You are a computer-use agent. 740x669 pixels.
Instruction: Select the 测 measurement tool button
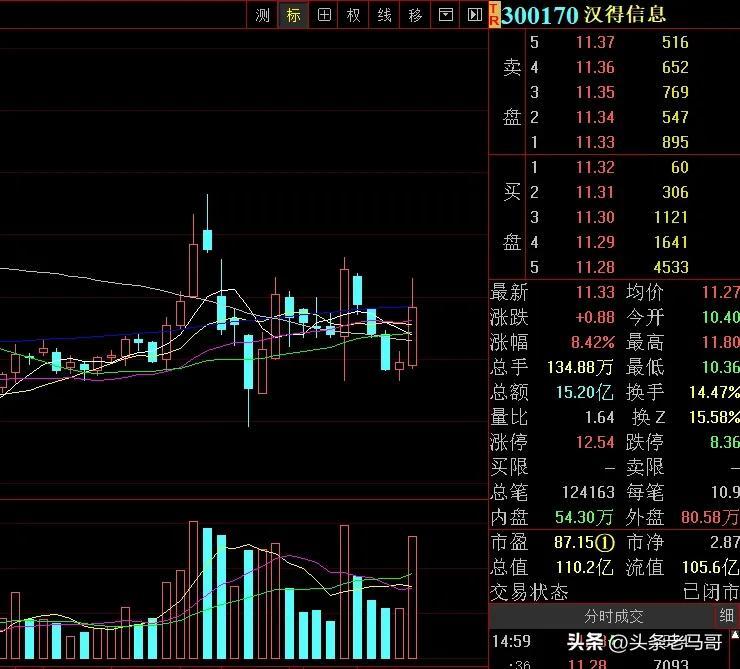262,15
